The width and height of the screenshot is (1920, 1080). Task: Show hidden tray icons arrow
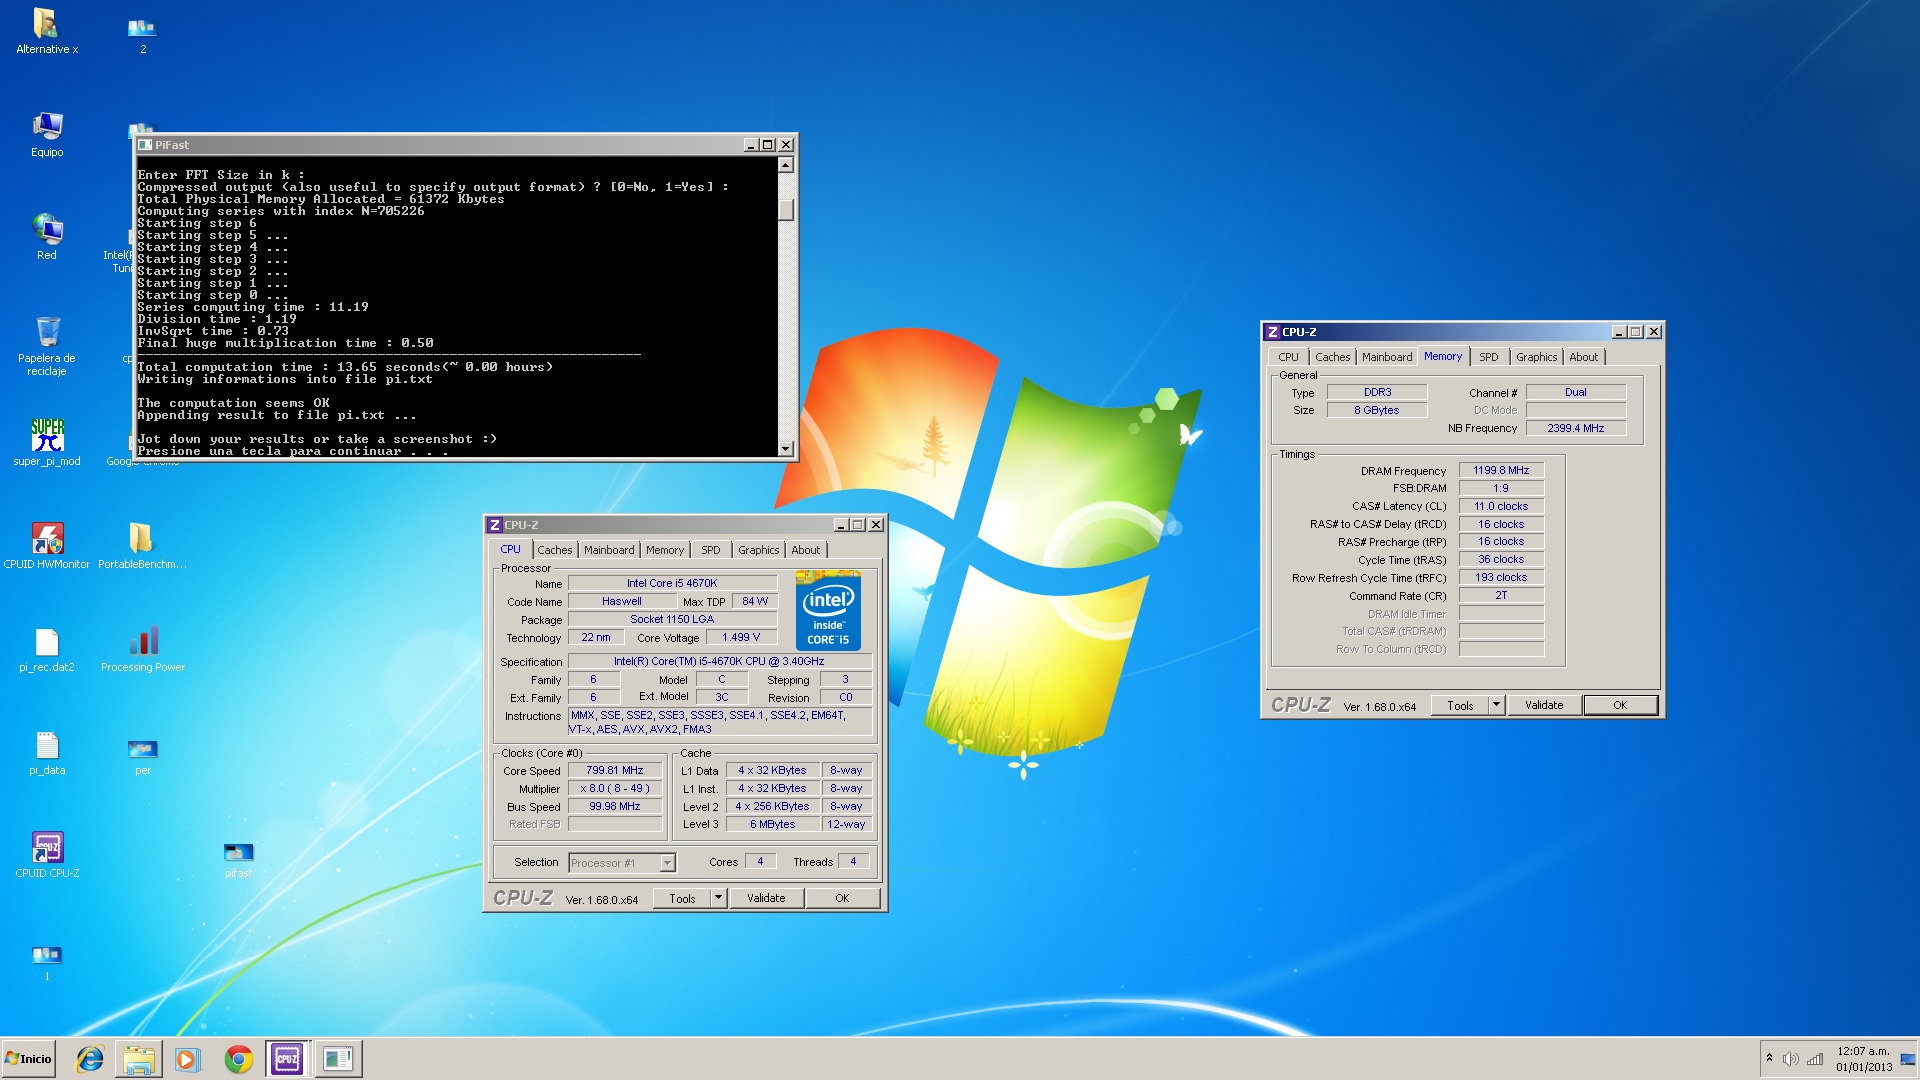click(x=1769, y=1058)
